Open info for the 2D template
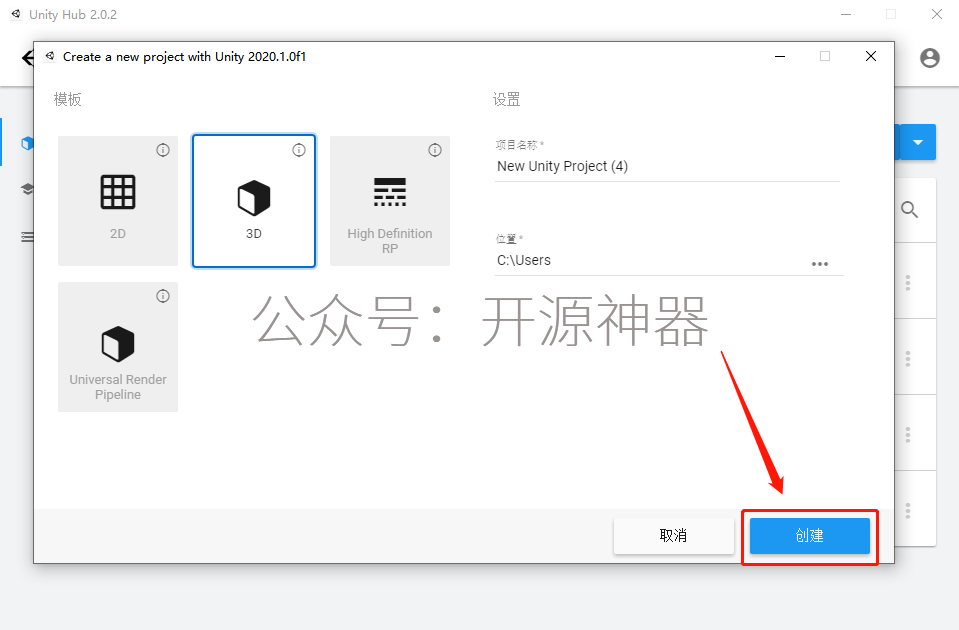The image size is (959, 630). [x=163, y=150]
